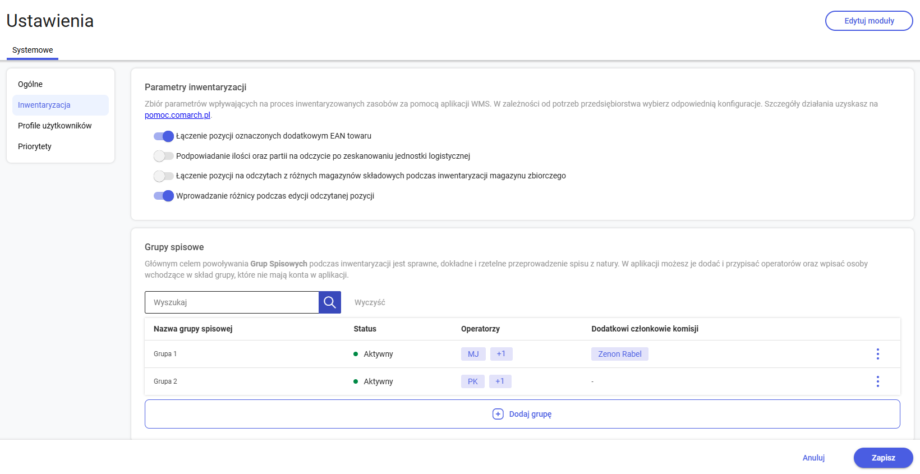This screenshot has width=920, height=474.
Task: Open Priorytety in the settings sidebar
Action: pos(35,146)
